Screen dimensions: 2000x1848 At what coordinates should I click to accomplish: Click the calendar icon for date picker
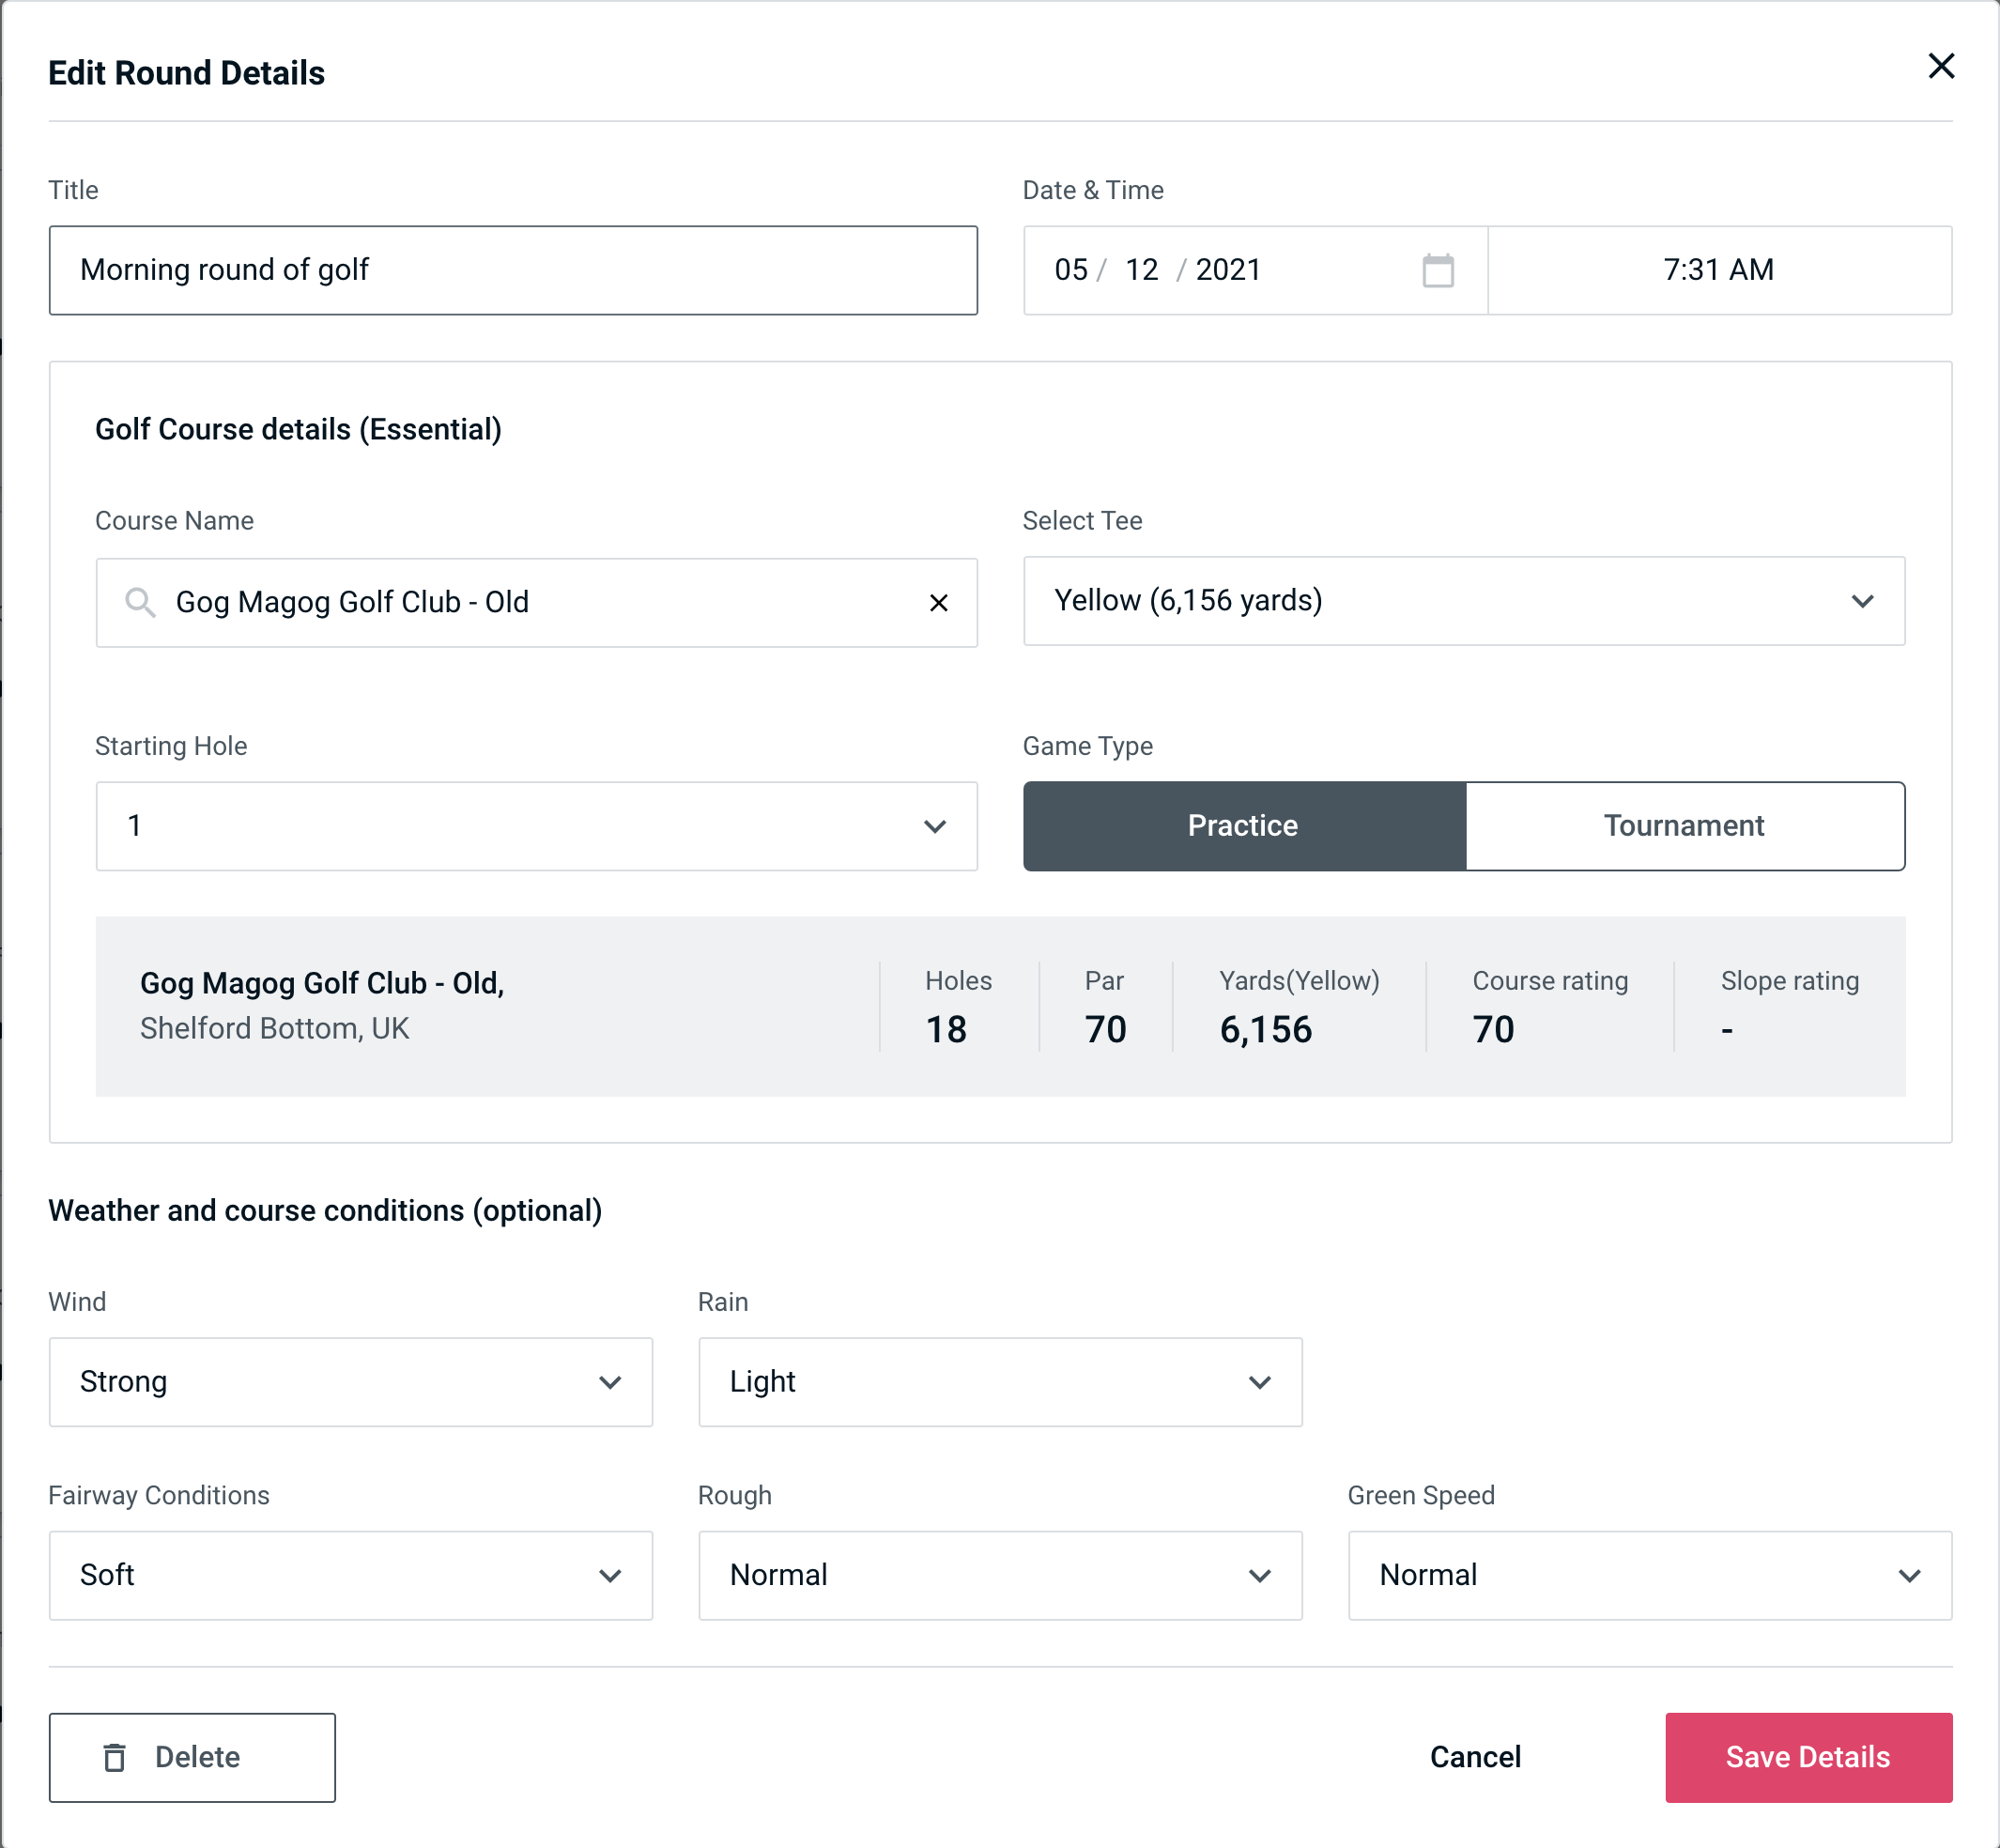(1436, 270)
